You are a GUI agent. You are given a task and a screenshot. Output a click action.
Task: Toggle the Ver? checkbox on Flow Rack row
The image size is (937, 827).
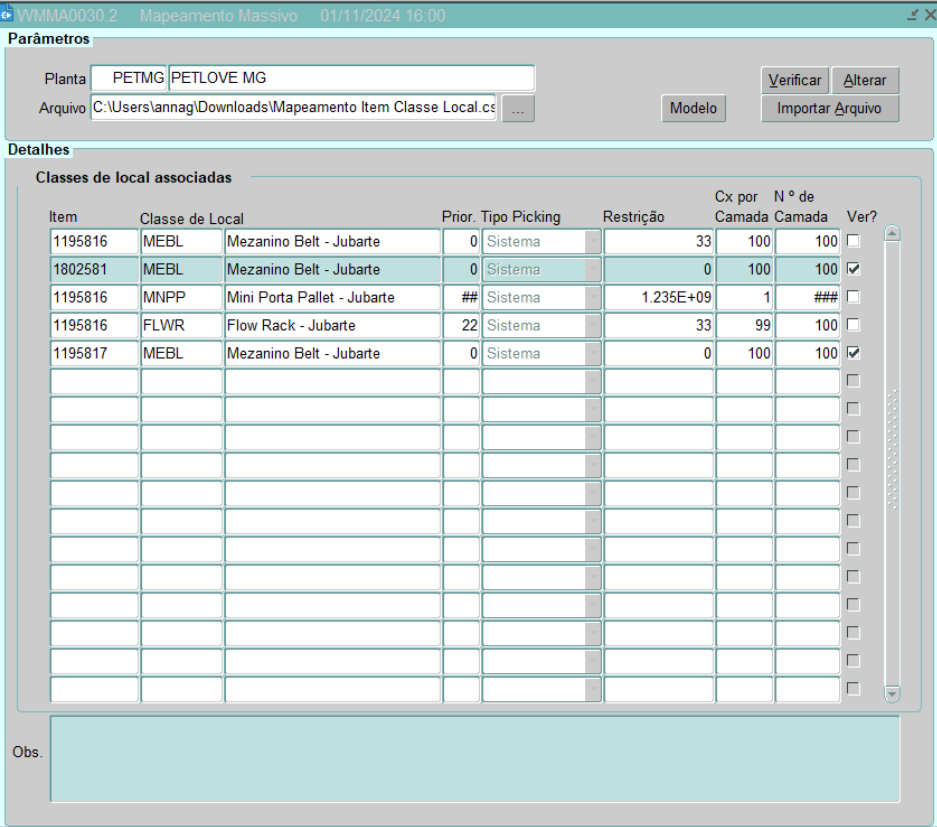pyautogui.click(x=853, y=325)
